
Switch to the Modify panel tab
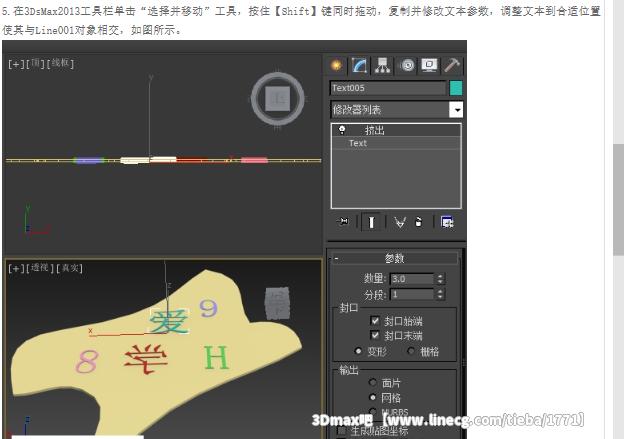click(359, 65)
